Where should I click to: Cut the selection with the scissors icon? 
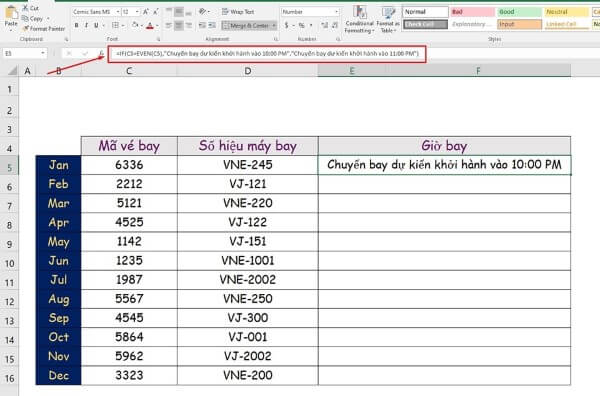[x=25, y=8]
